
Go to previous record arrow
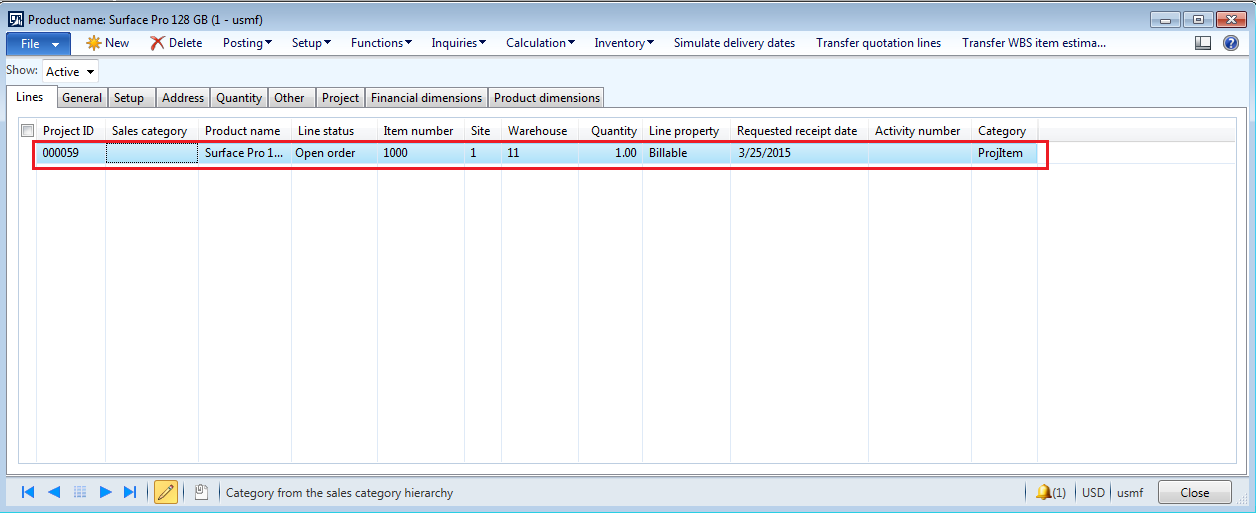pos(54,492)
